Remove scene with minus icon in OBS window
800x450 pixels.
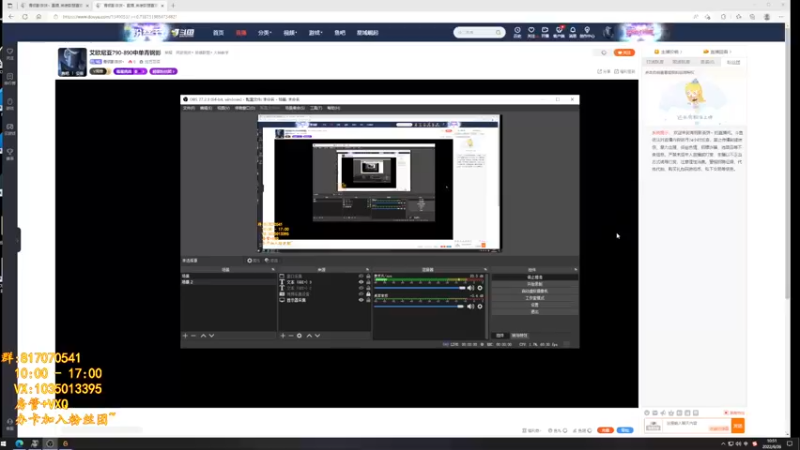click(193, 336)
